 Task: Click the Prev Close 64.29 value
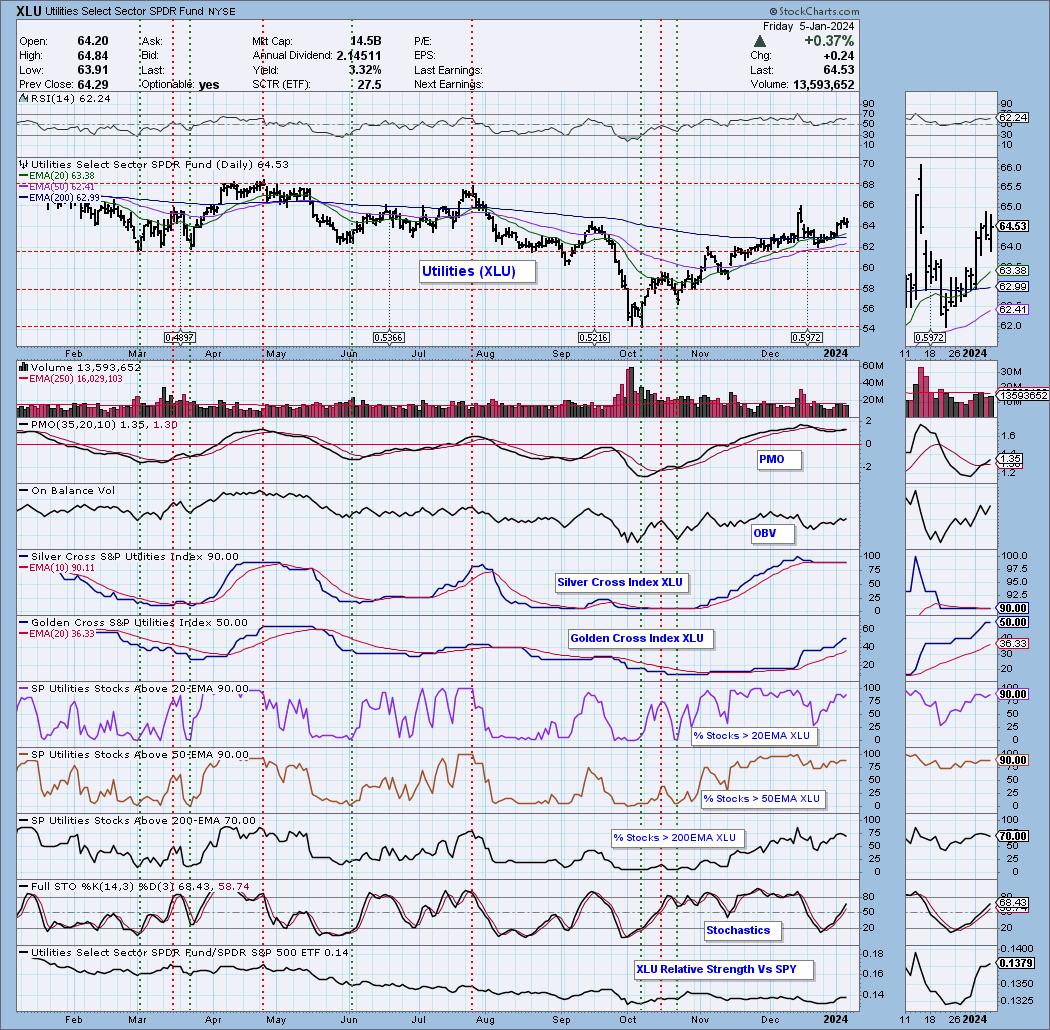[x=93, y=85]
